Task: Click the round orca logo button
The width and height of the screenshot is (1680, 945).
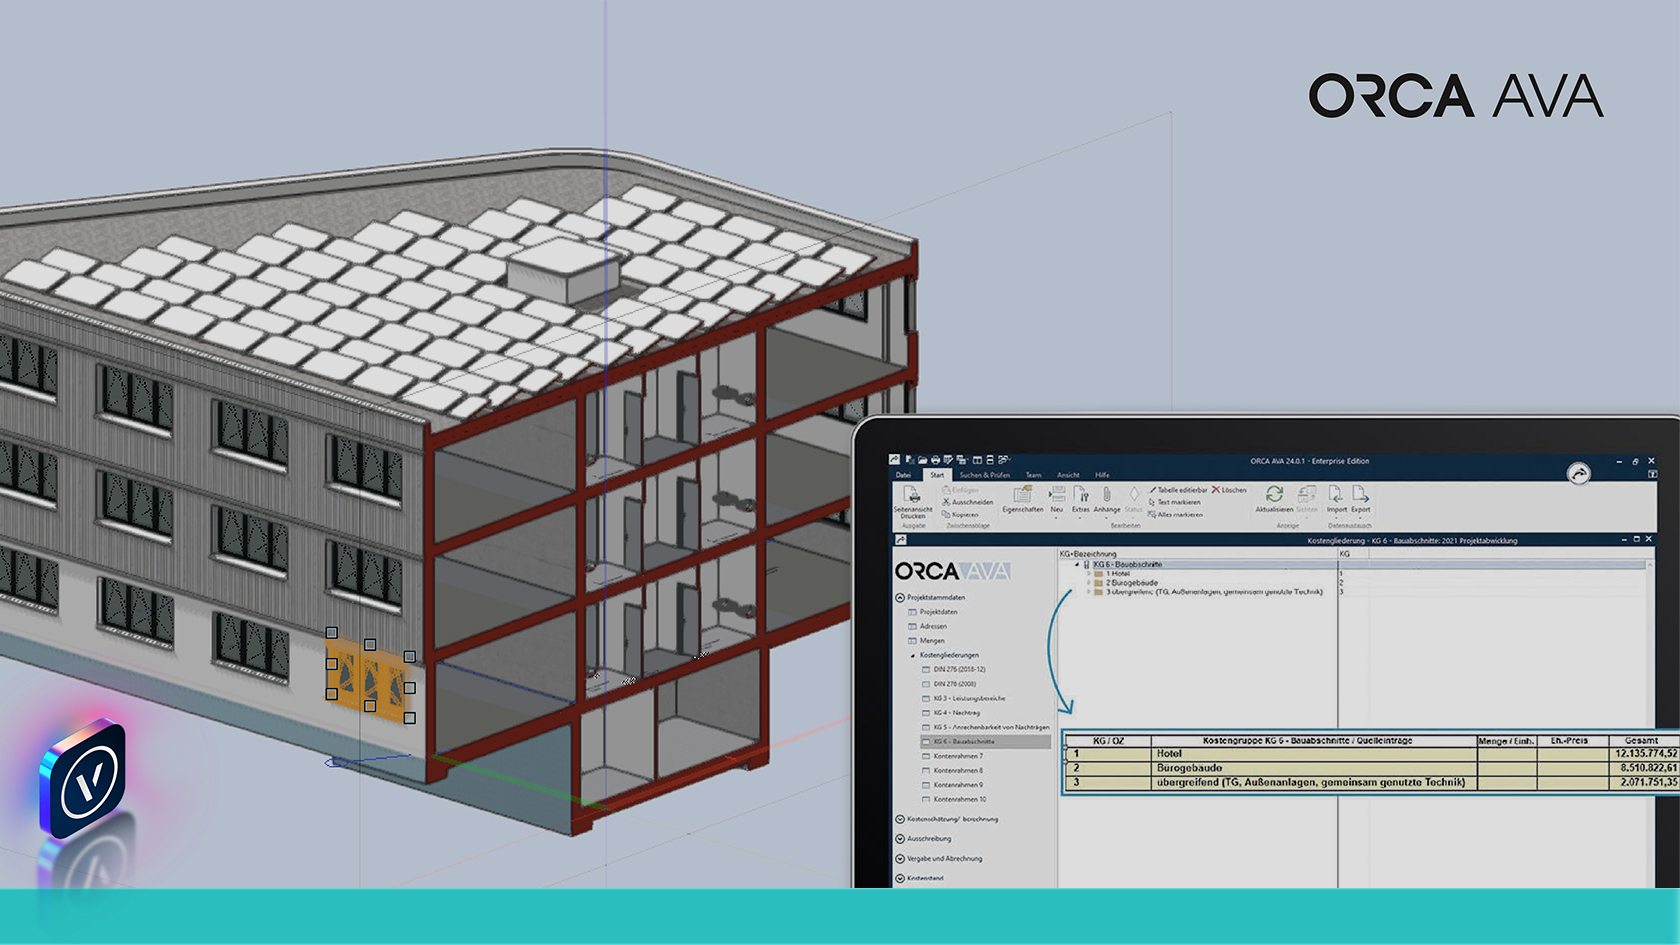Action: pyautogui.click(x=1578, y=473)
